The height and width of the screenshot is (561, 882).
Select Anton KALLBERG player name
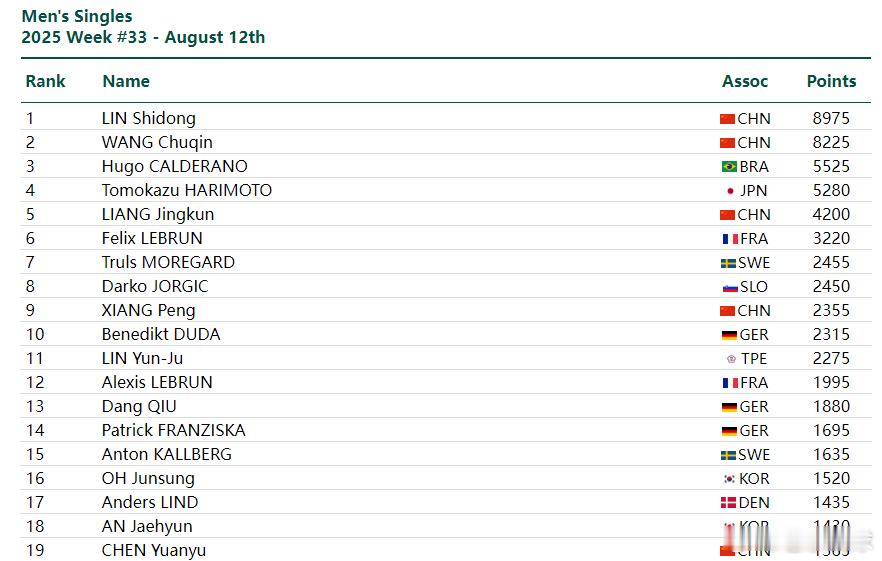coord(166,454)
